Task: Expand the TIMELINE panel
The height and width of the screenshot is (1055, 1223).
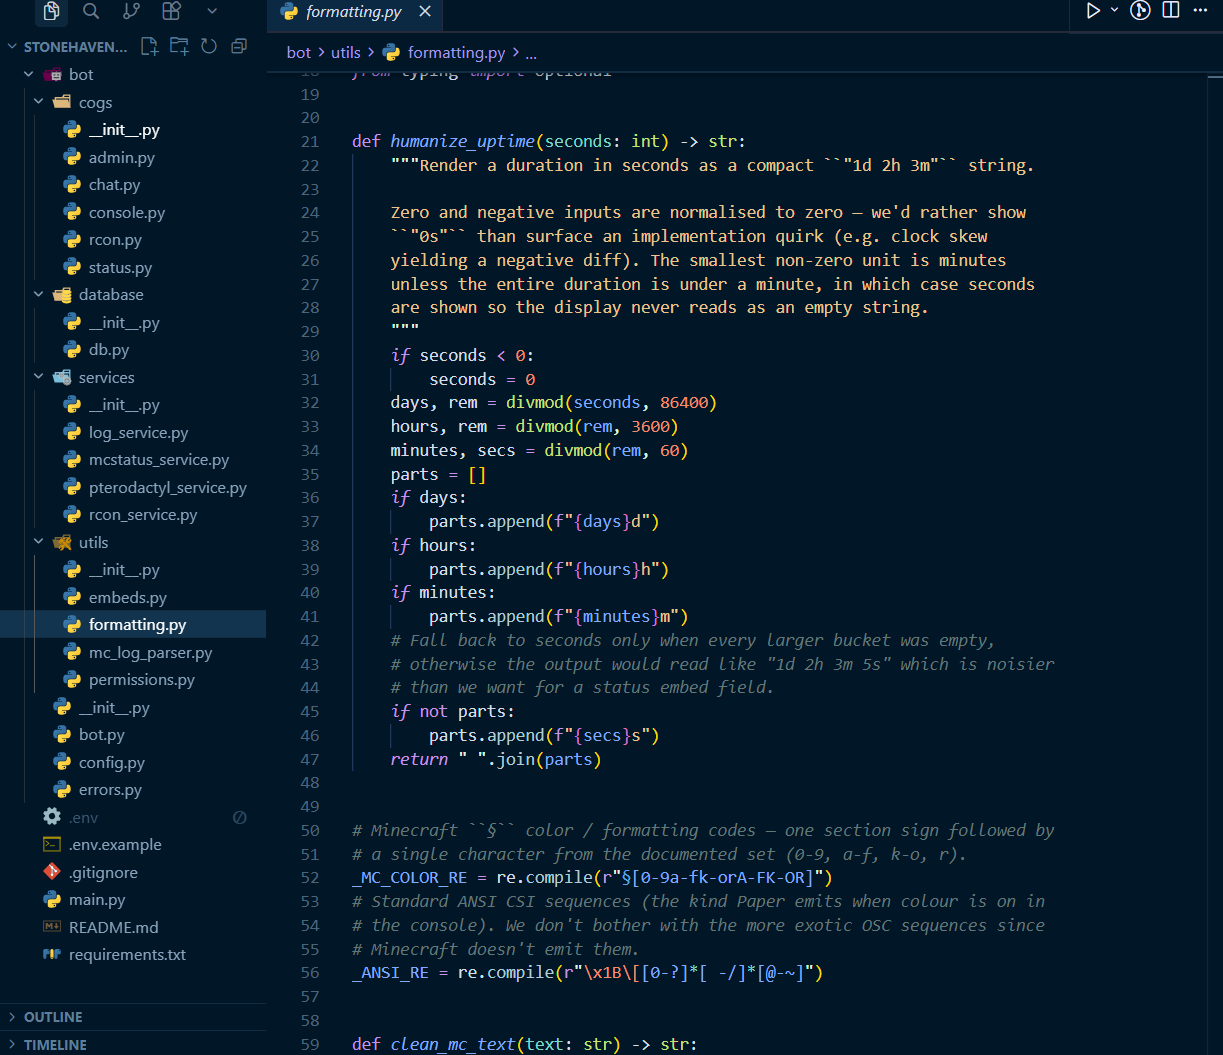Action: pyautogui.click(x=133, y=1044)
